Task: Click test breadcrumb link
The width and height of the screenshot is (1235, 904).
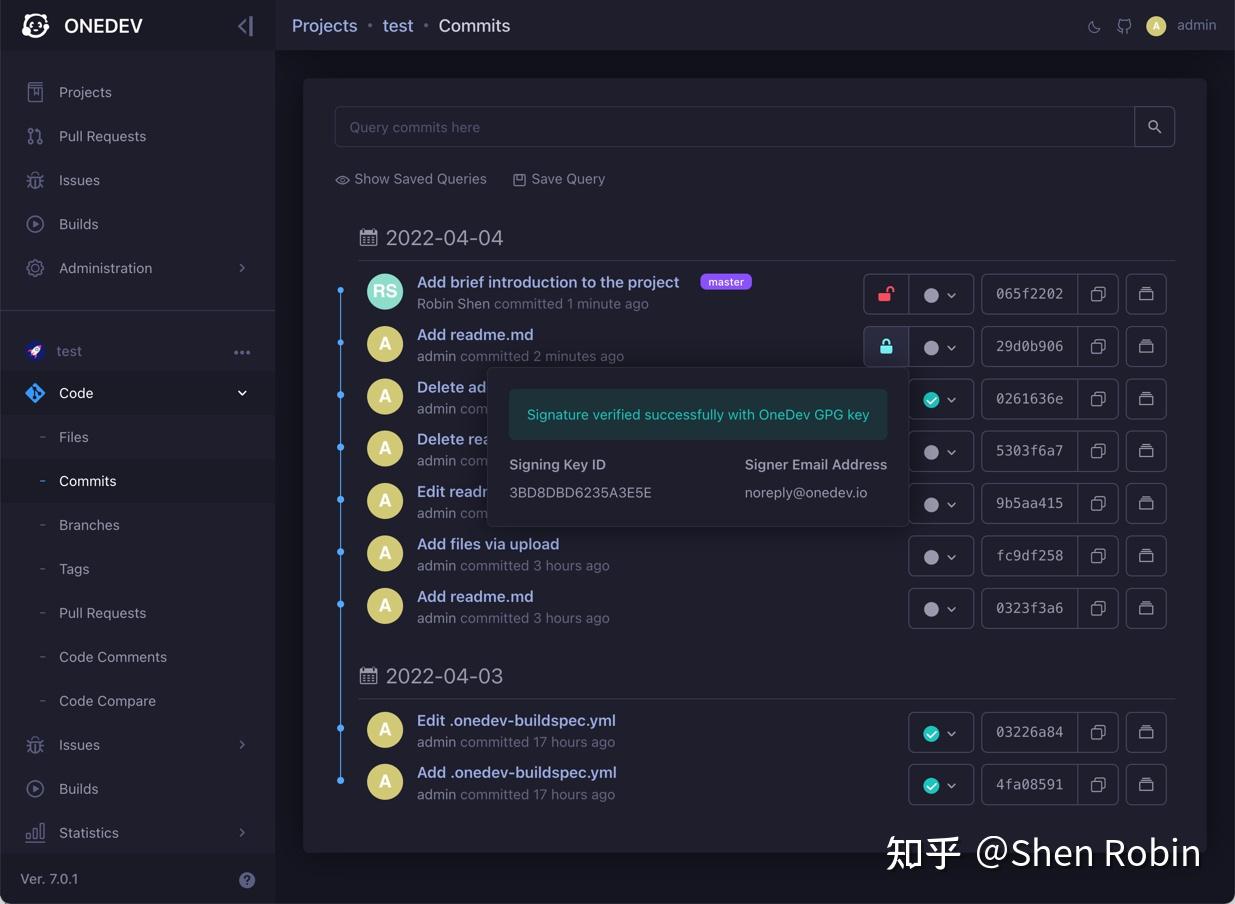Action: click(398, 26)
